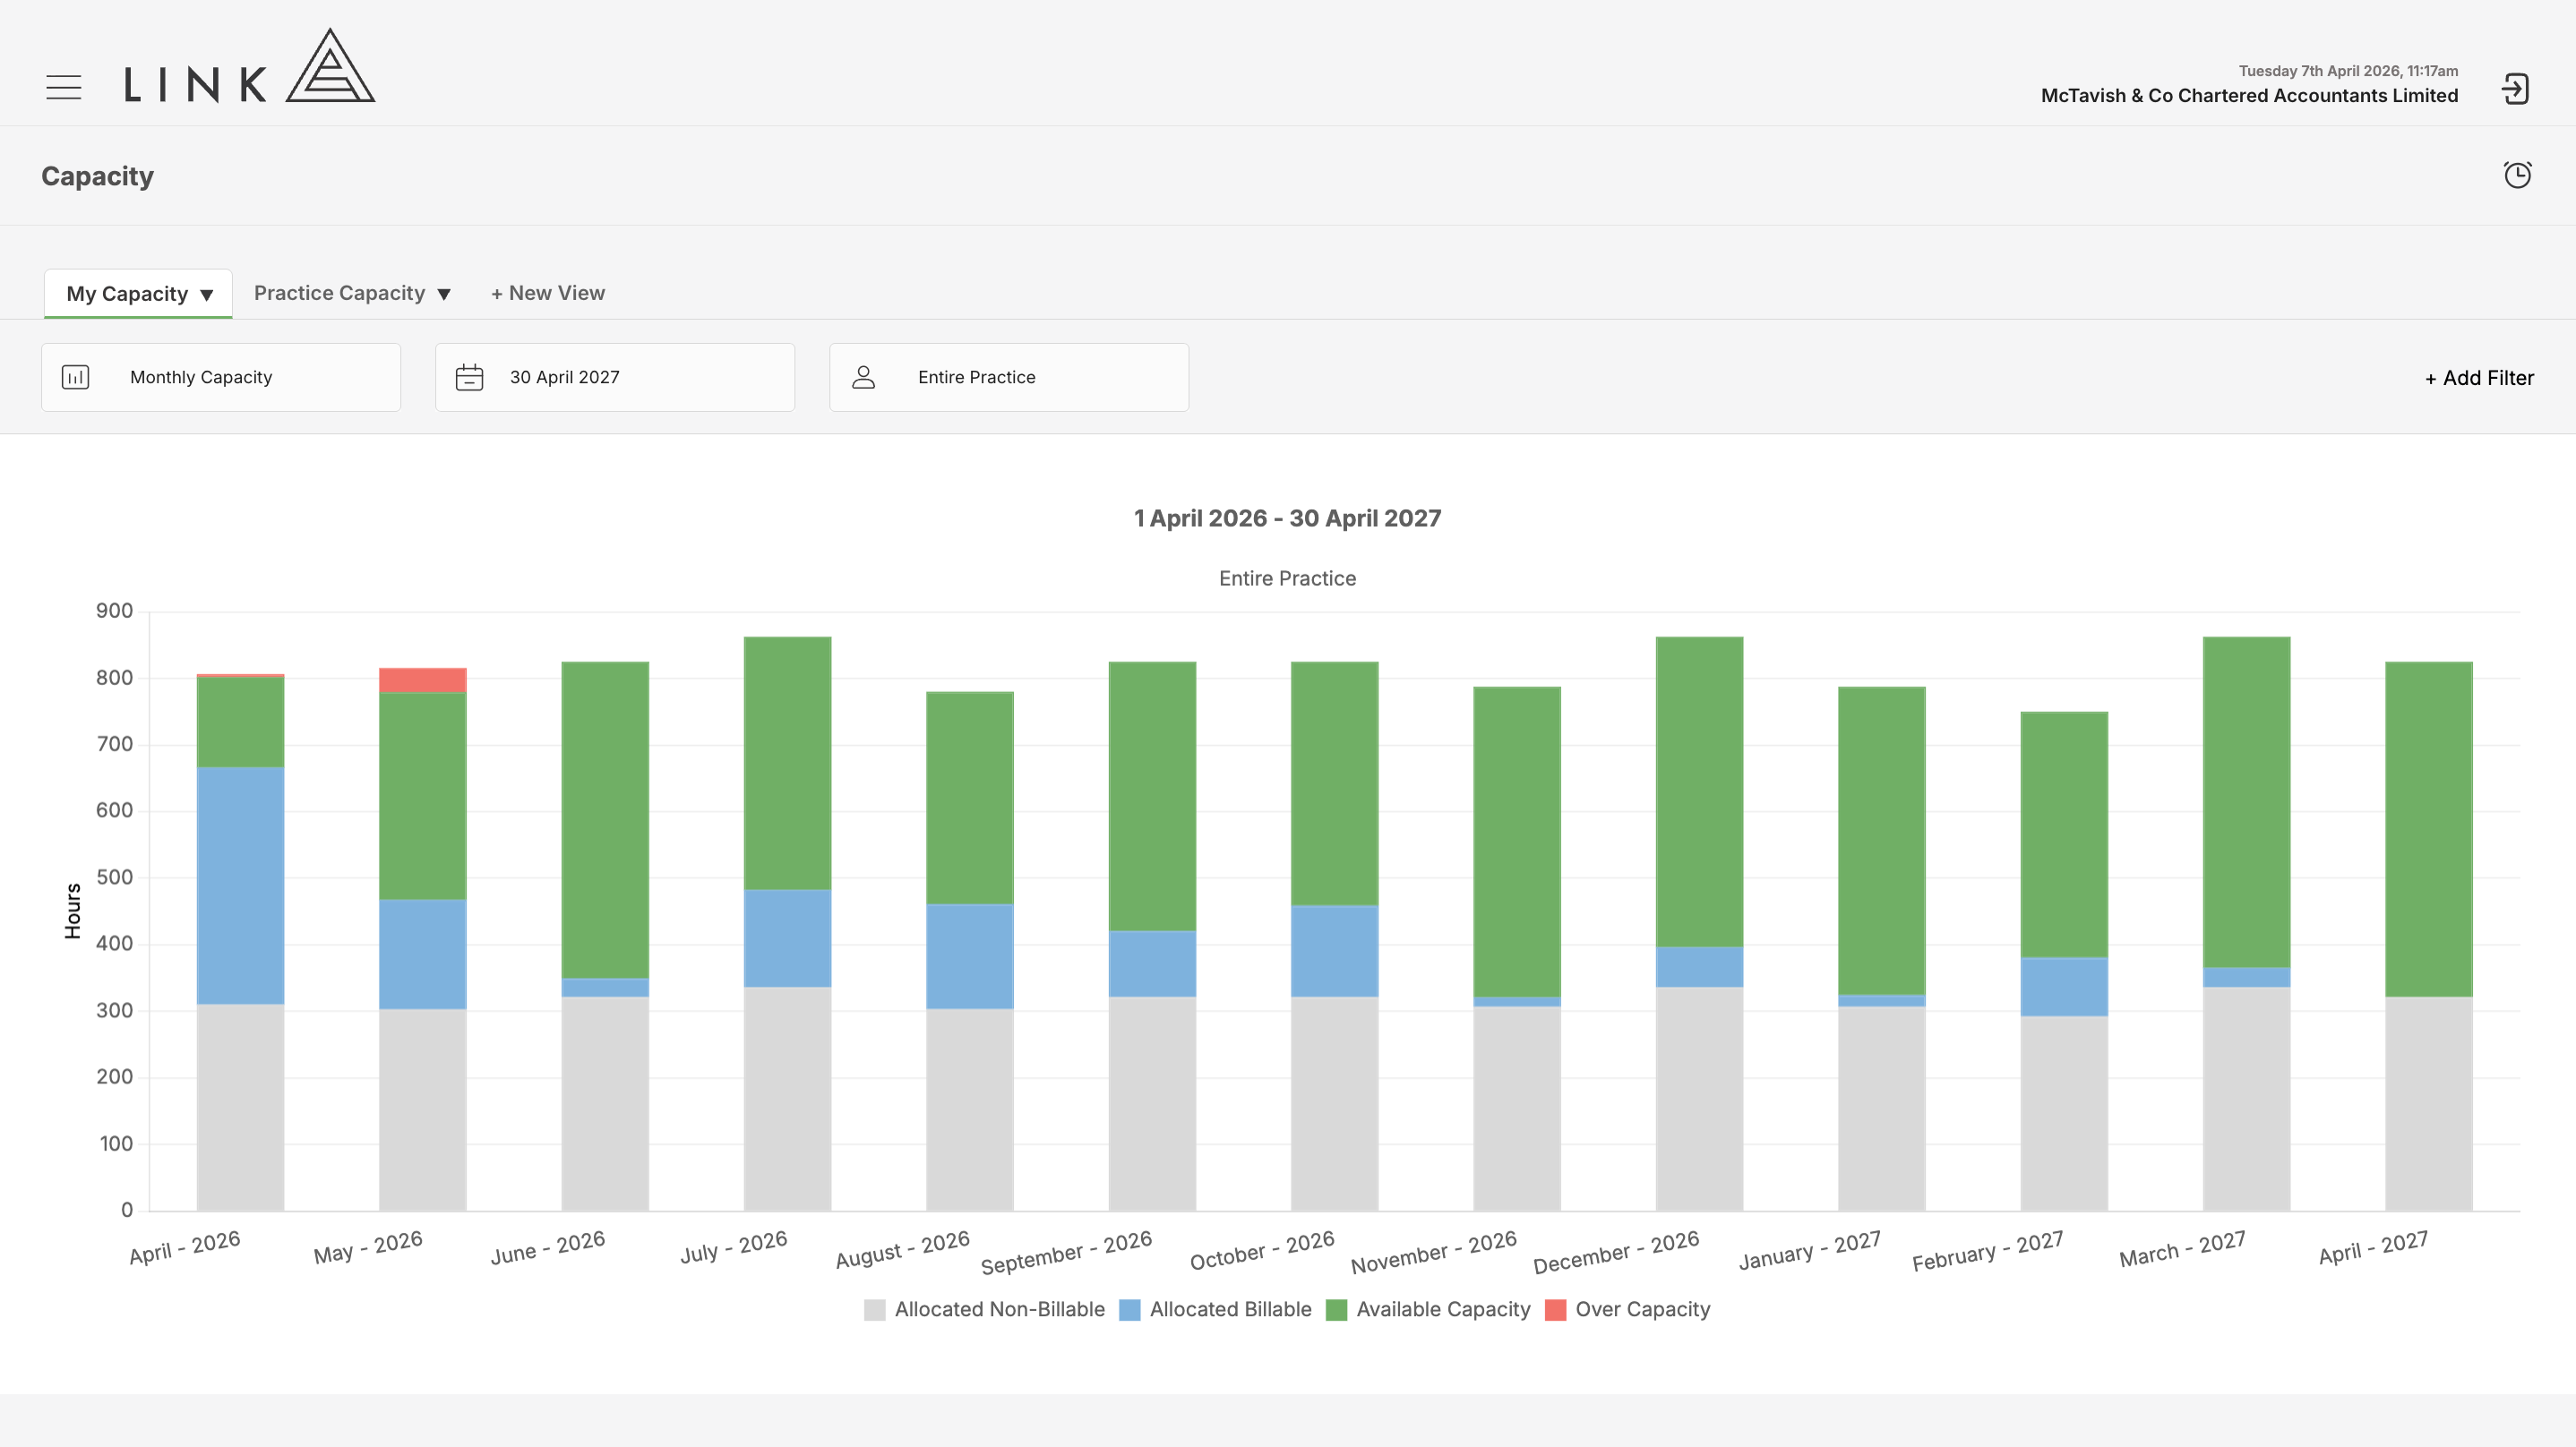Toggle Available Capacity legend series
Viewport: 2576px width, 1447px height.
1428,1309
